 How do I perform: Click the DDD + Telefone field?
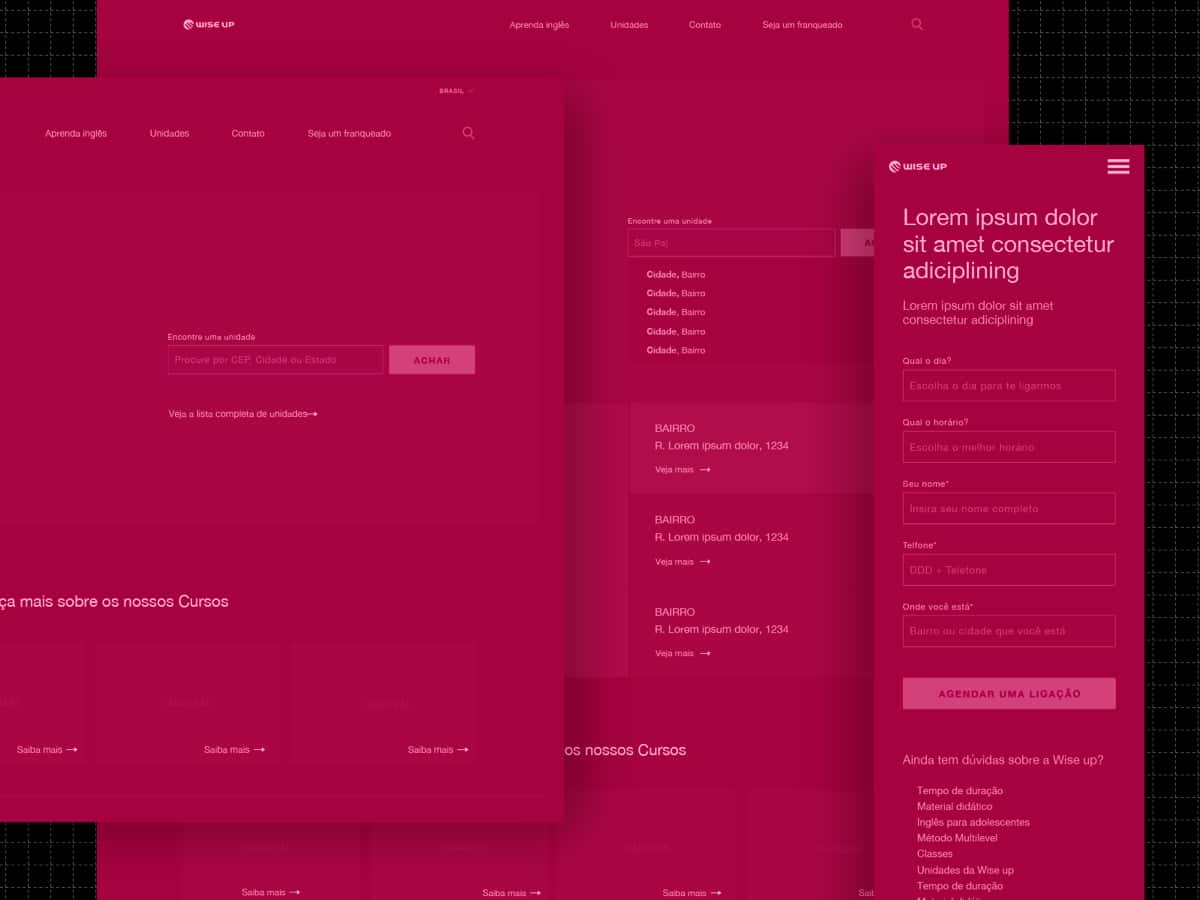click(x=1008, y=570)
